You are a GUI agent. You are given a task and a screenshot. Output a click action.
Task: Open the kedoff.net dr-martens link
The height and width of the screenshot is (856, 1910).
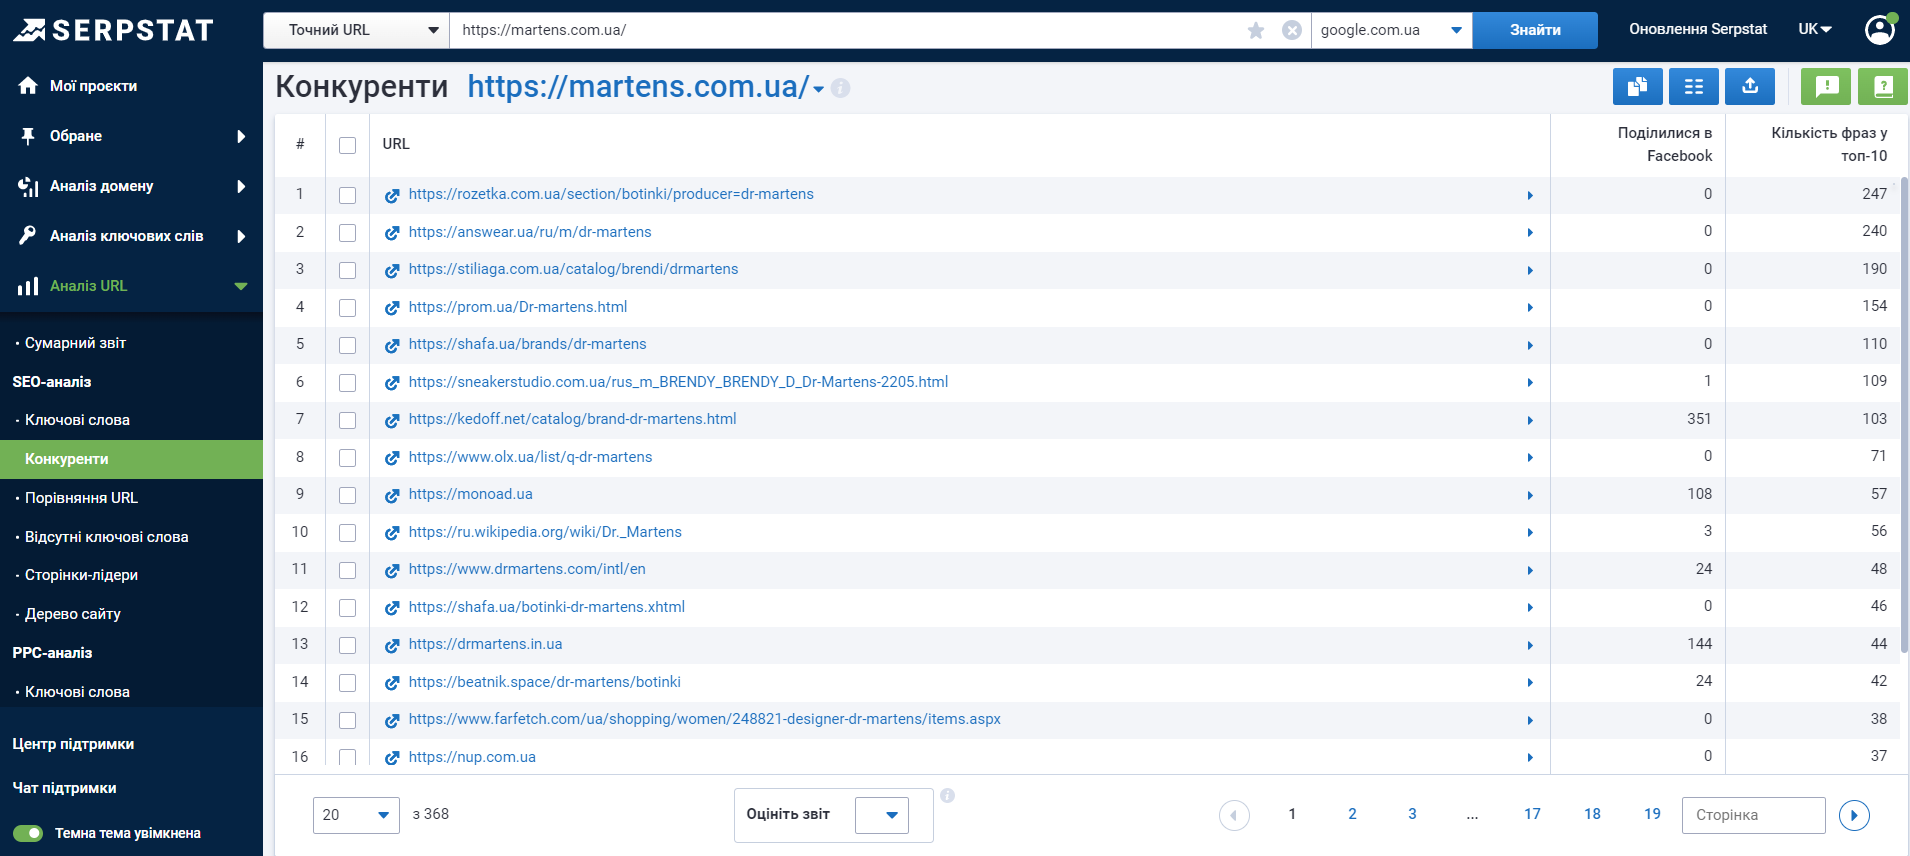pyautogui.click(x=572, y=419)
